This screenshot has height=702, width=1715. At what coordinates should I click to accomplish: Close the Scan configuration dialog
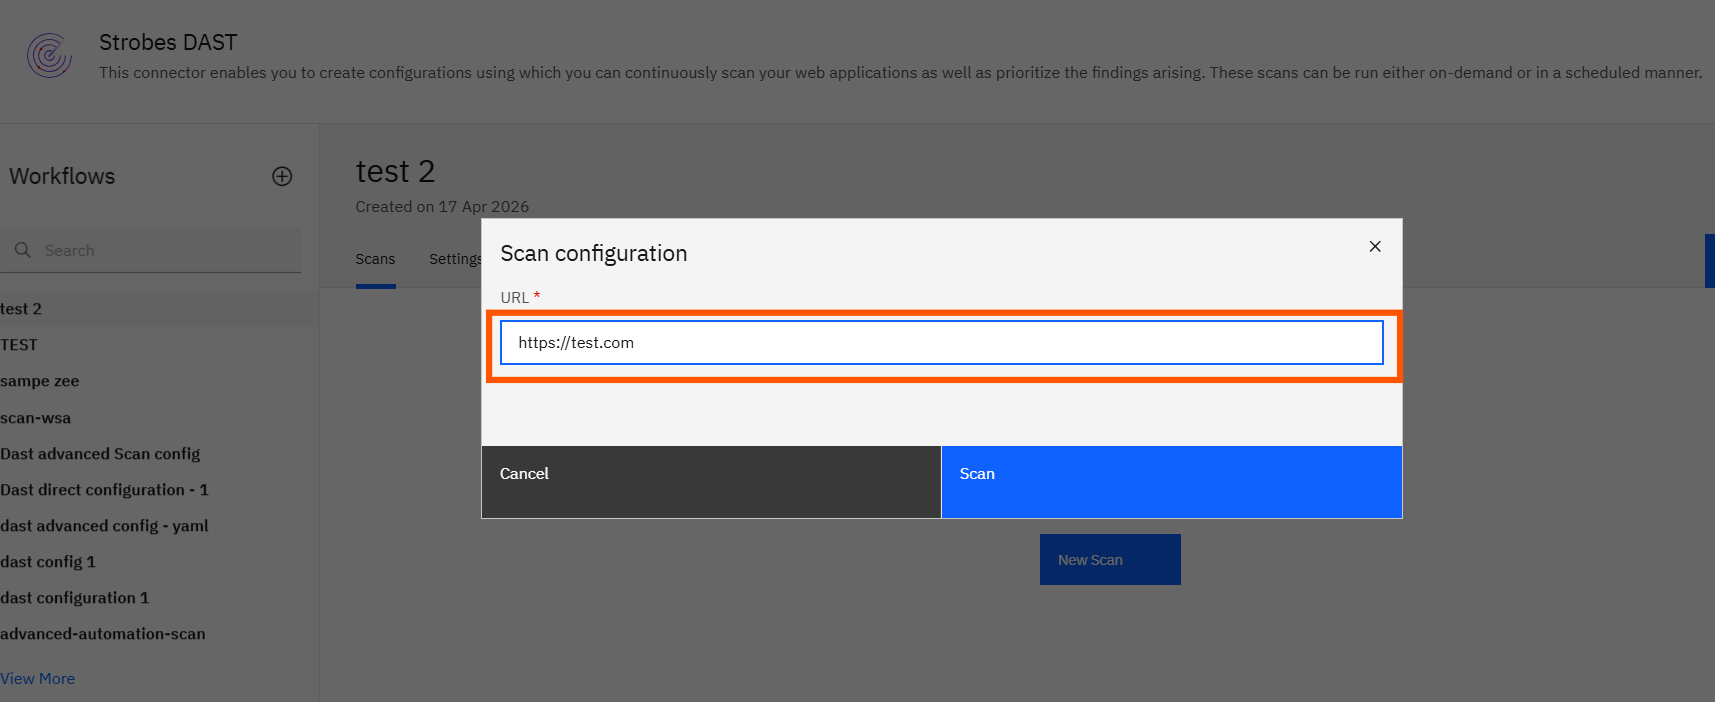coord(1375,247)
